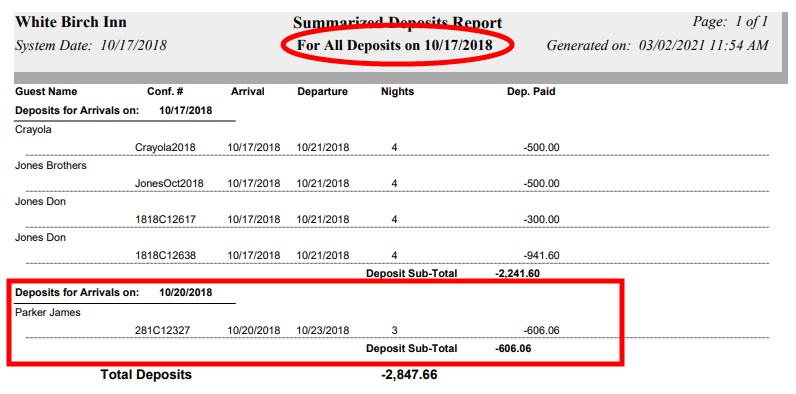The height and width of the screenshot is (394, 796).
Task: Click the Dep. Paid column header
Action: pyautogui.click(x=531, y=92)
